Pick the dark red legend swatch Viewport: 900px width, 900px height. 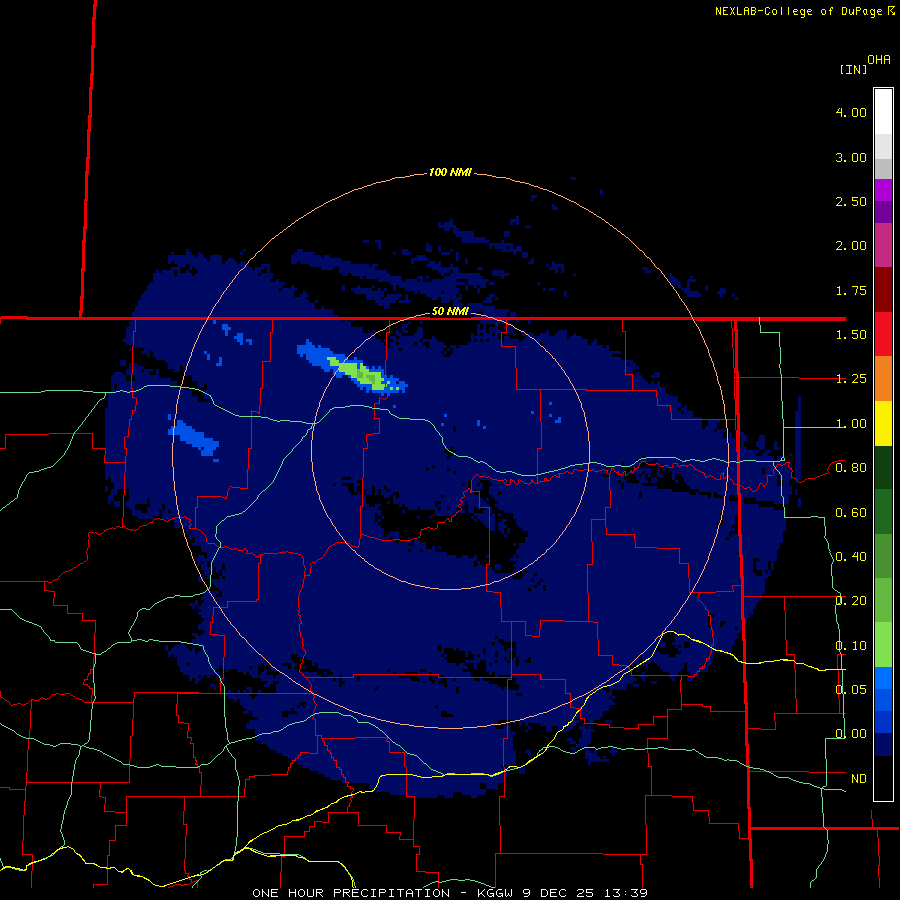pyautogui.click(x=883, y=290)
